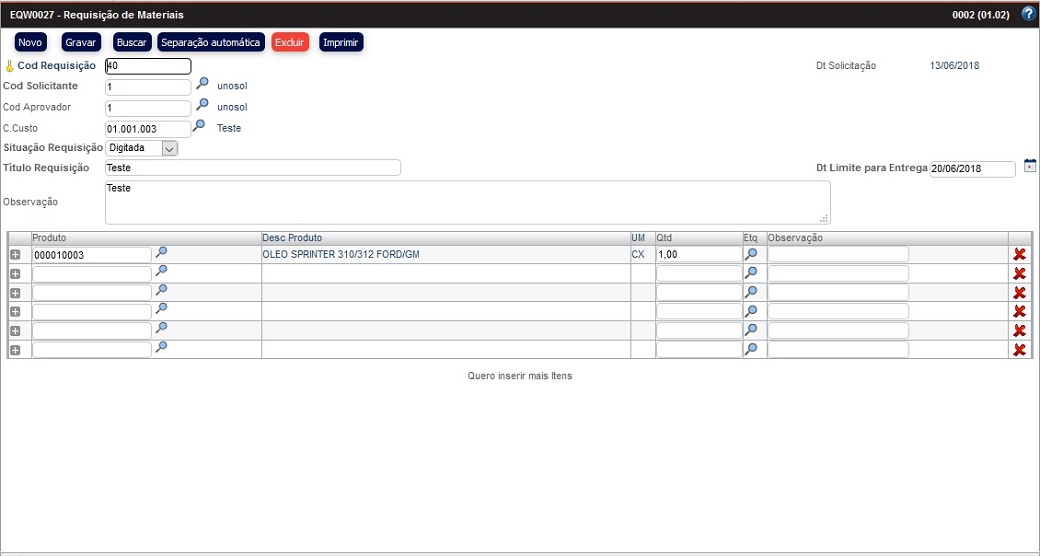
Task: Product search icon for row 000010003
Action: click(x=161, y=252)
